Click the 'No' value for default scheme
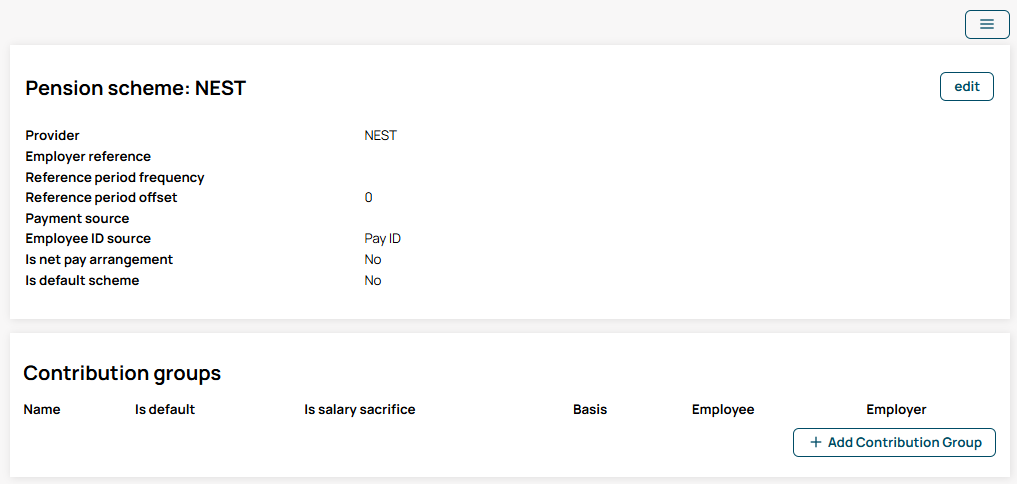1017x484 pixels. click(373, 280)
